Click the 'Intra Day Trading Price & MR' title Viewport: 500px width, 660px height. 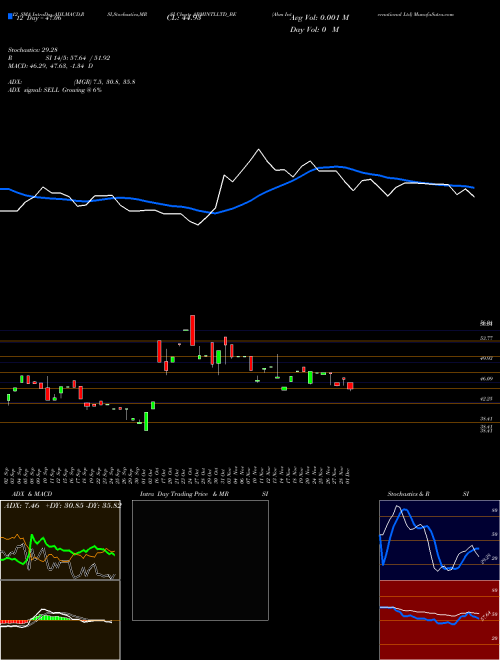pos(184,494)
